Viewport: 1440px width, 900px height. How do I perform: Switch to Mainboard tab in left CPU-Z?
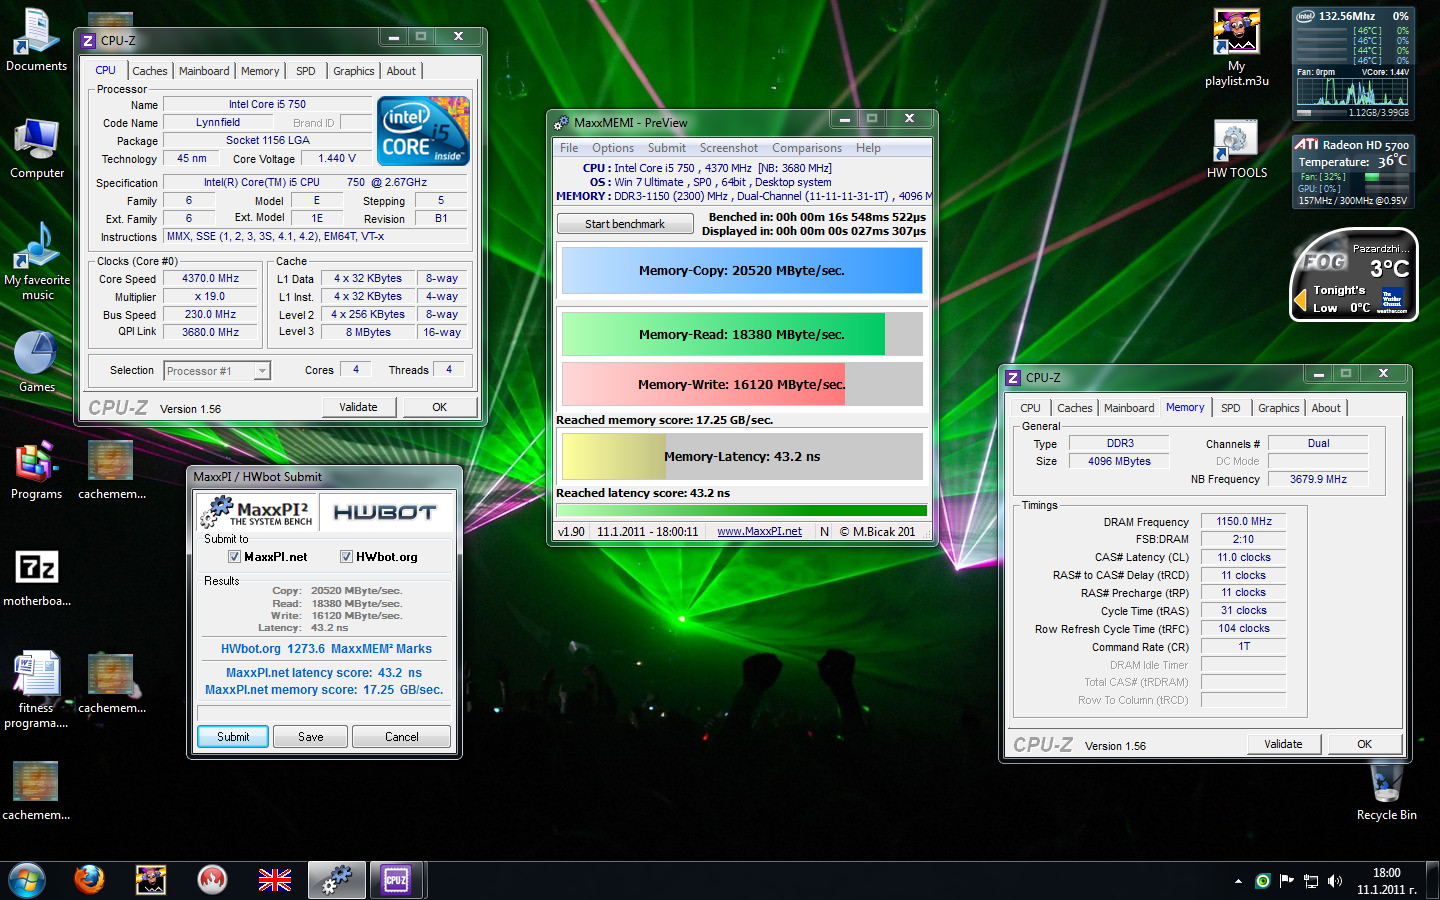(x=204, y=71)
